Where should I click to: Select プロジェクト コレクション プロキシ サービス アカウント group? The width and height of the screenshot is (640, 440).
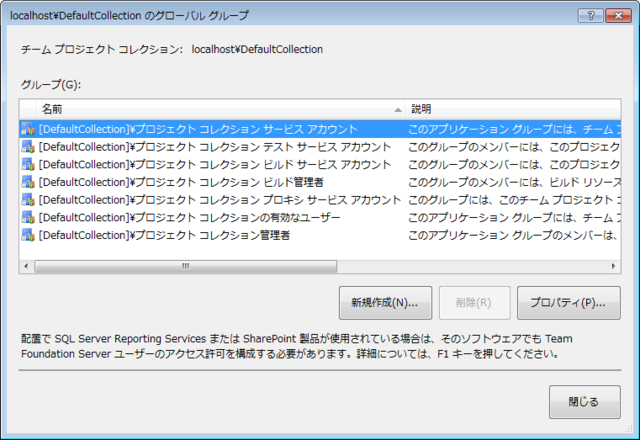click(x=220, y=200)
